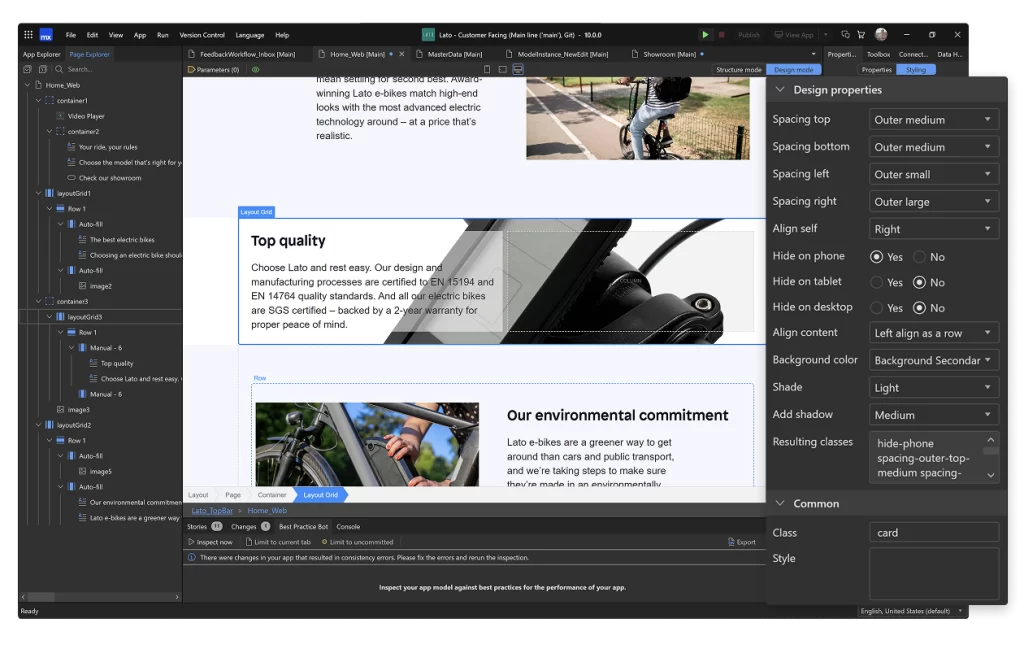1024x662 pixels.
Task: Open the Marketplace cart icon in the toolbar
Action: tap(860, 34)
